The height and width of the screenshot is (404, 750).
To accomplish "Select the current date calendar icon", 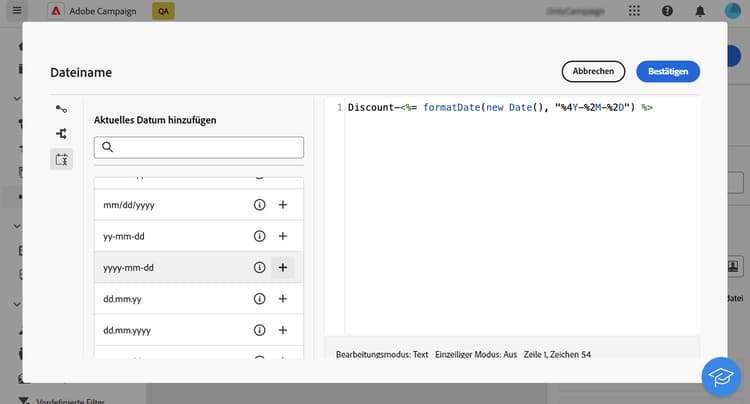I will pos(61,159).
